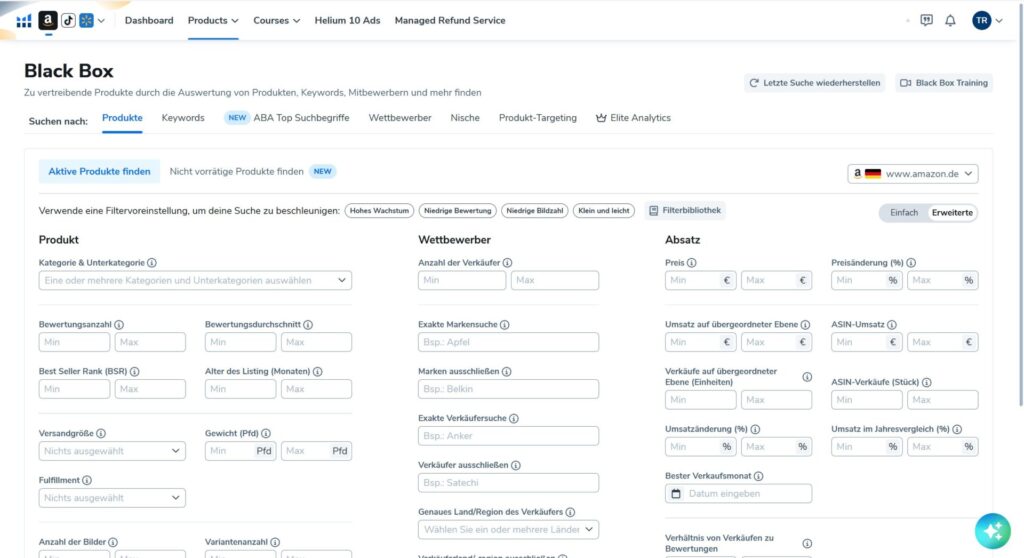Image resolution: width=1024 pixels, height=558 pixels.
Task: Show info for ASIN-Umsatz
Action: coord(892,325)
